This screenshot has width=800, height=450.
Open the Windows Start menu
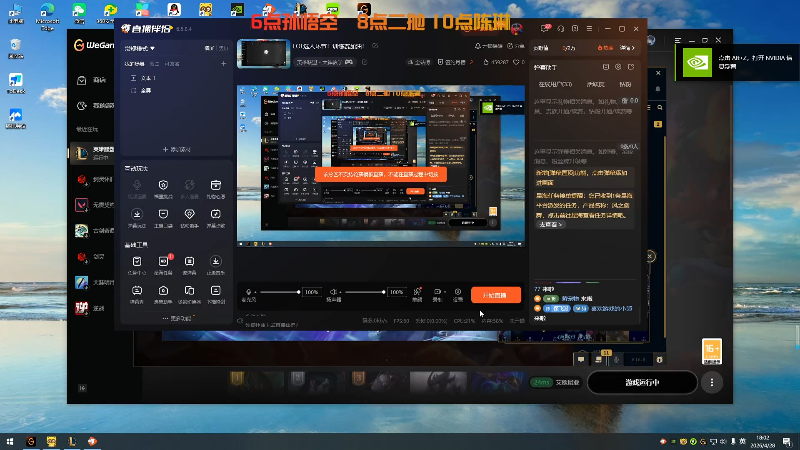coord(10,441)
